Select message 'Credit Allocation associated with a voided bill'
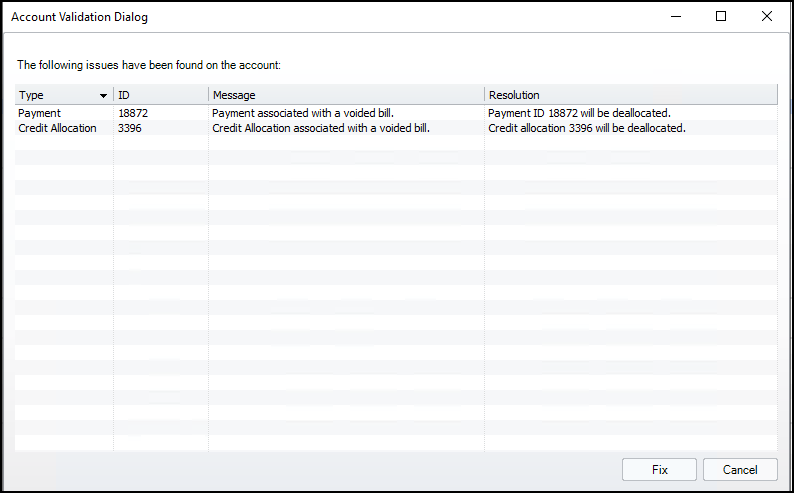 coord(320,128)
